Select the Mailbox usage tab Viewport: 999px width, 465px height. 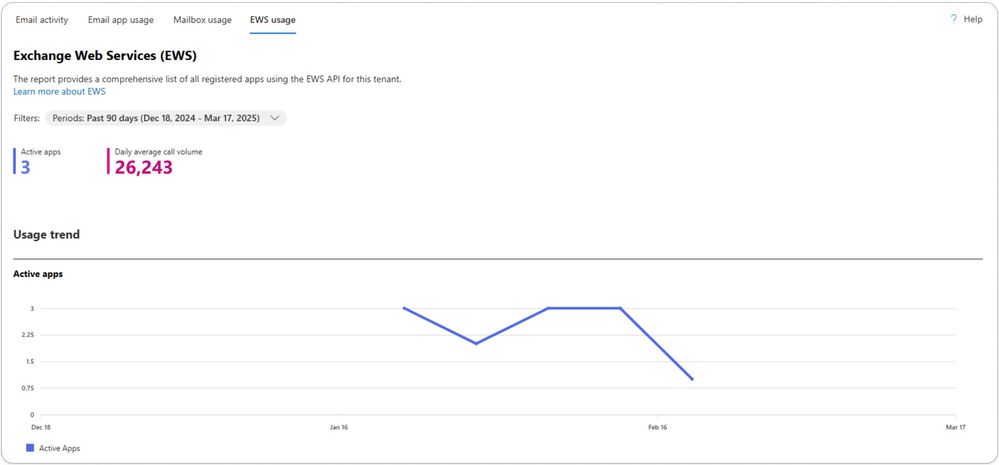(203, 20)
